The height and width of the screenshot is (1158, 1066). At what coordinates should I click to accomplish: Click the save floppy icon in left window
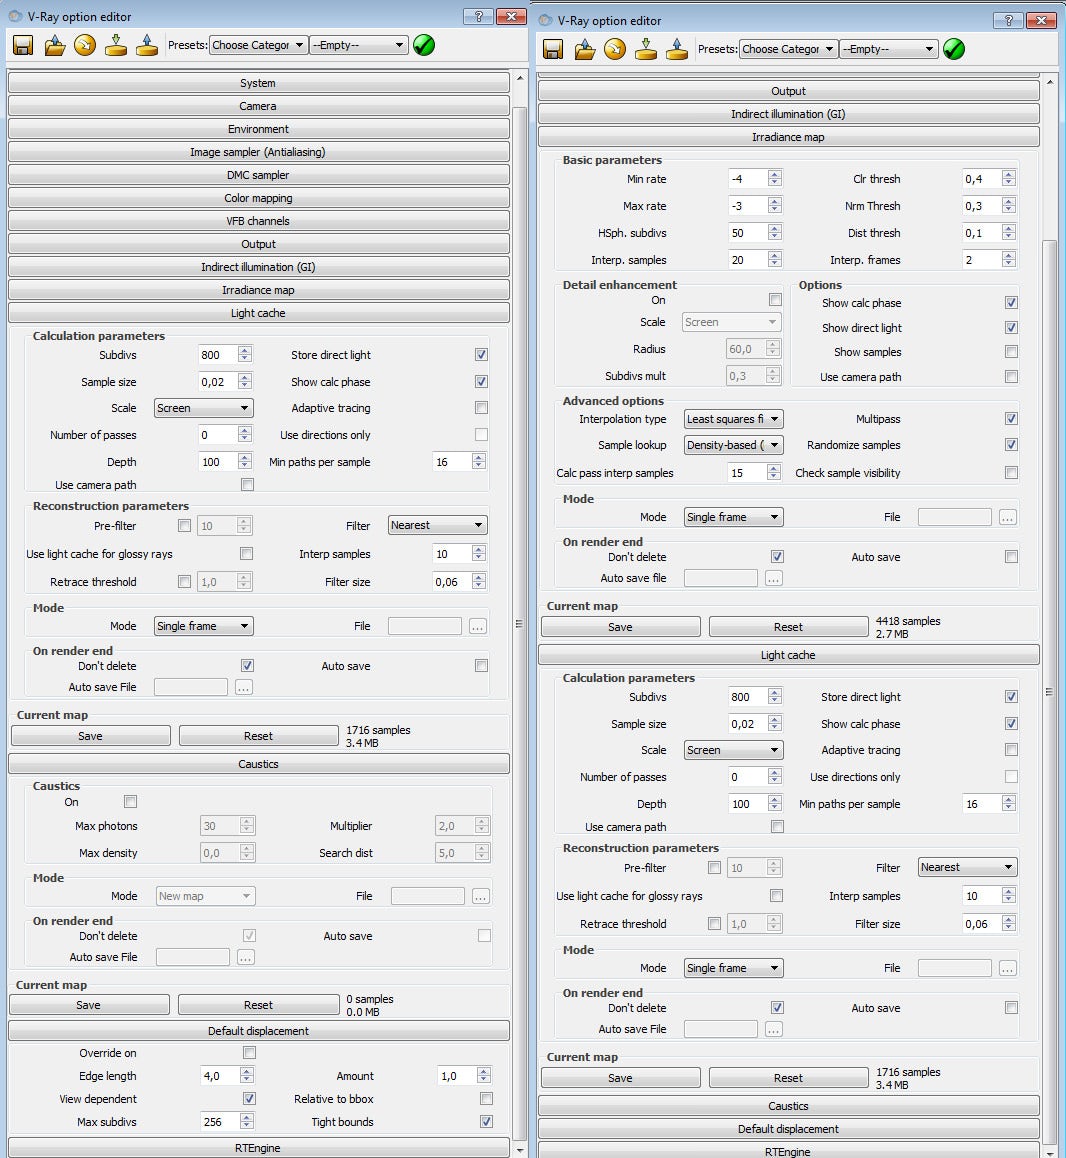coord(23,45)
